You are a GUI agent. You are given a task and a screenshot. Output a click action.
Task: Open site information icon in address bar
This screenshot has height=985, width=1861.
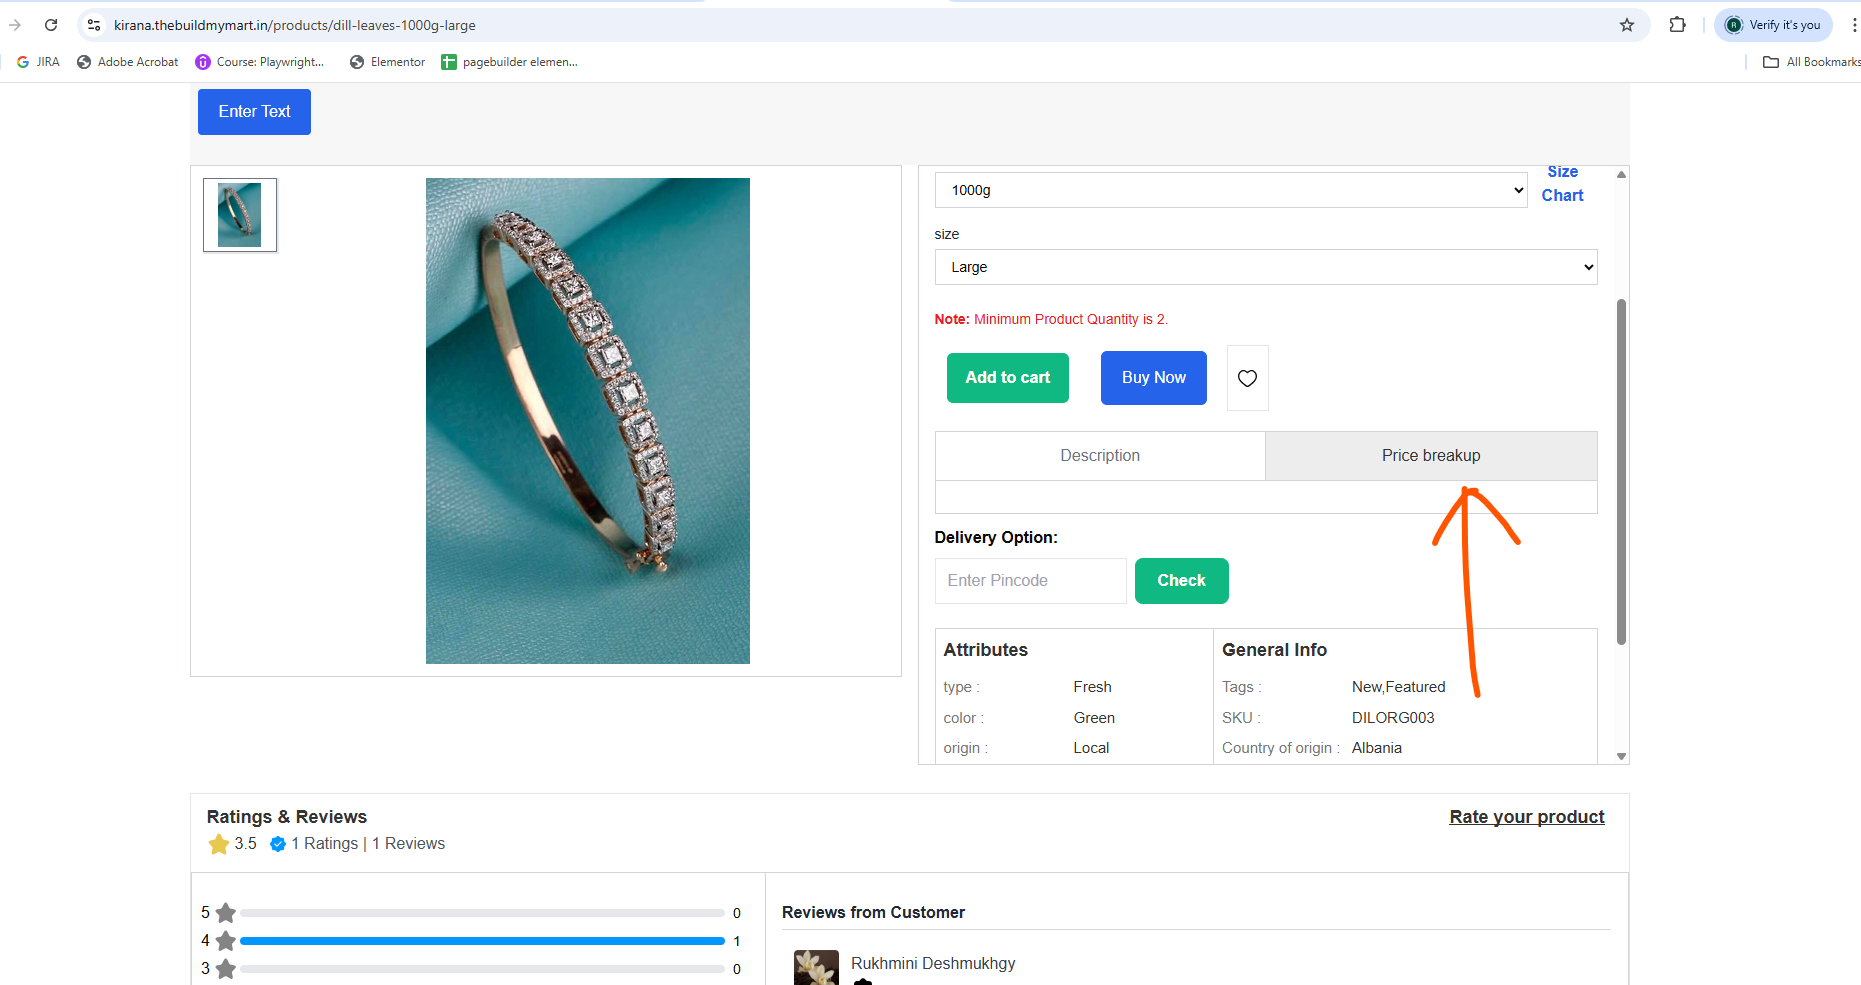coord(94,25)
